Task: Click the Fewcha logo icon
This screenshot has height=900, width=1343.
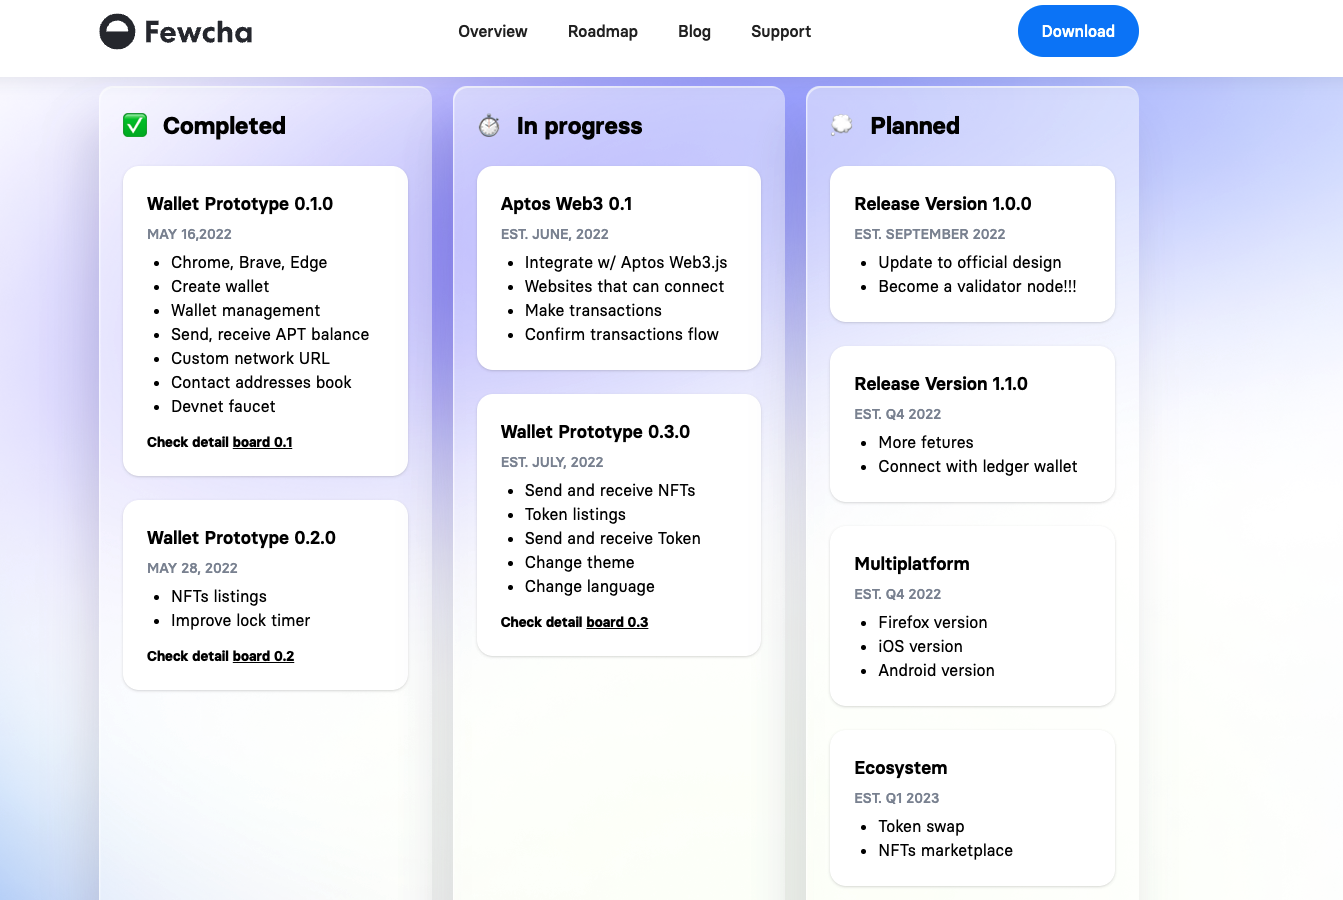Action: pos(117,32)
